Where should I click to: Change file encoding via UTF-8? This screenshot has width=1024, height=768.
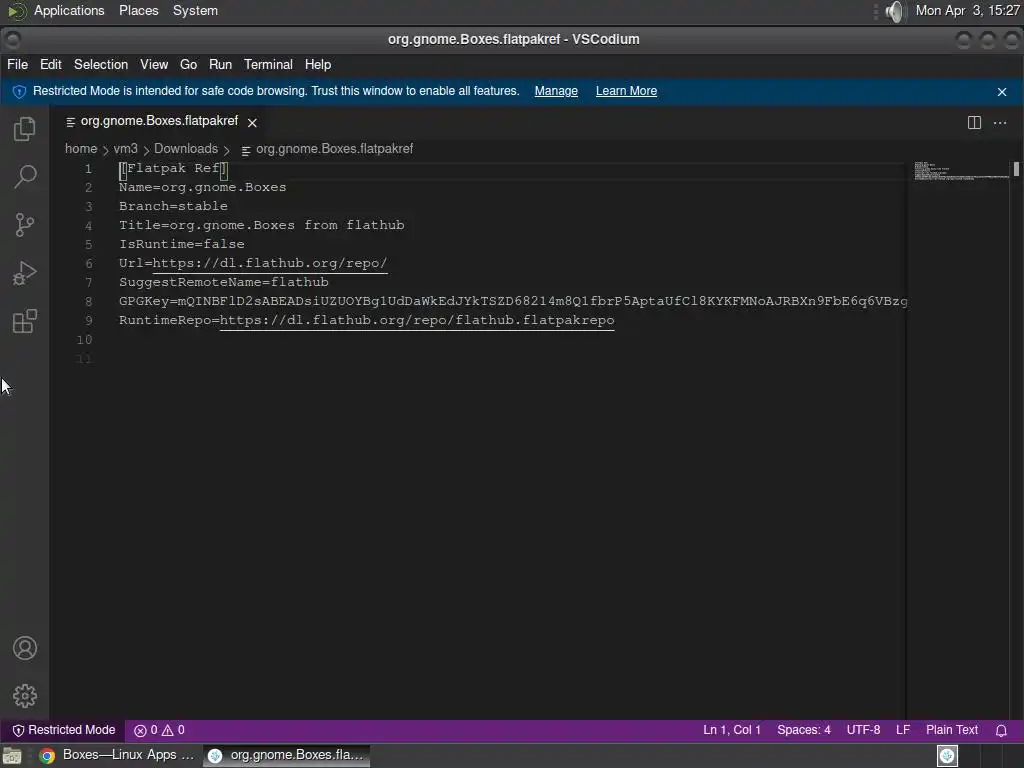pyautogui.click(x=863, y=730)
